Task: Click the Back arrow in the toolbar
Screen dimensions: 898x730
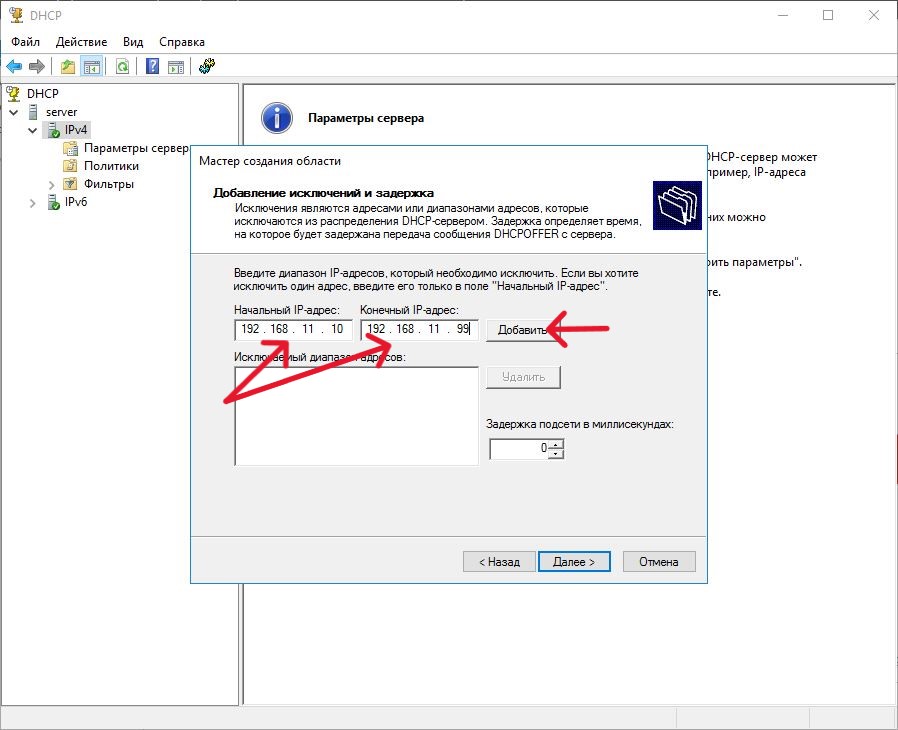Action: 14,67
